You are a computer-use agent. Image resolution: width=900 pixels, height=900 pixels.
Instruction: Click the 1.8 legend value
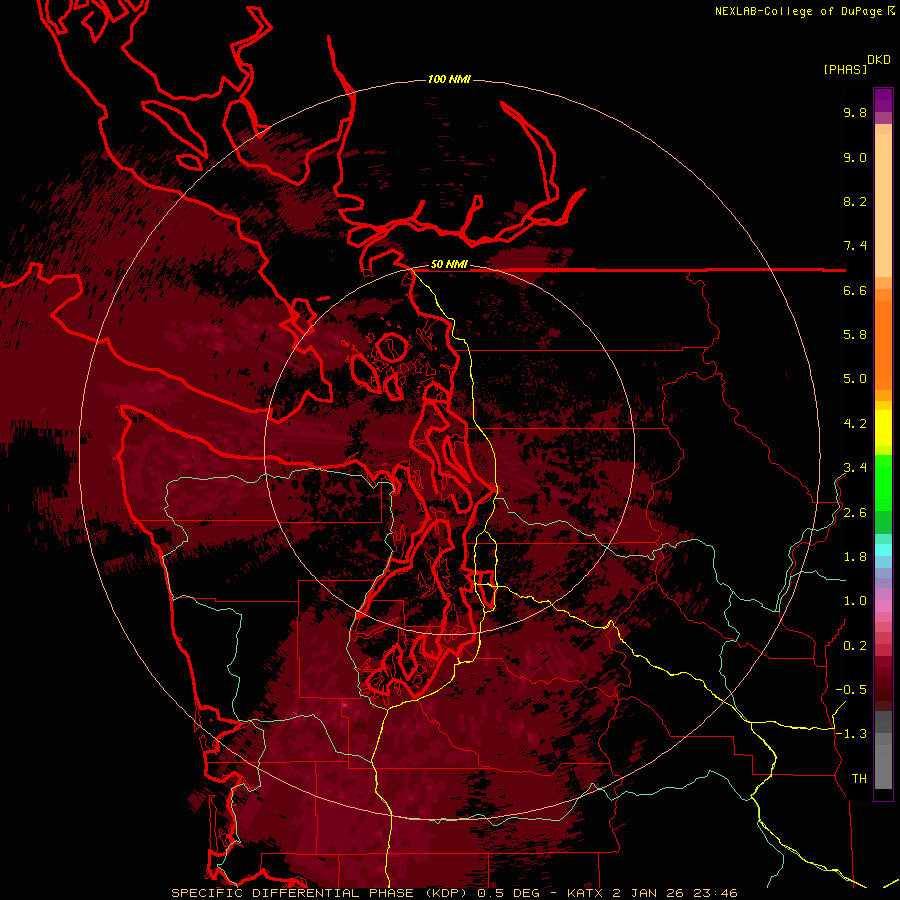[855, 557]
